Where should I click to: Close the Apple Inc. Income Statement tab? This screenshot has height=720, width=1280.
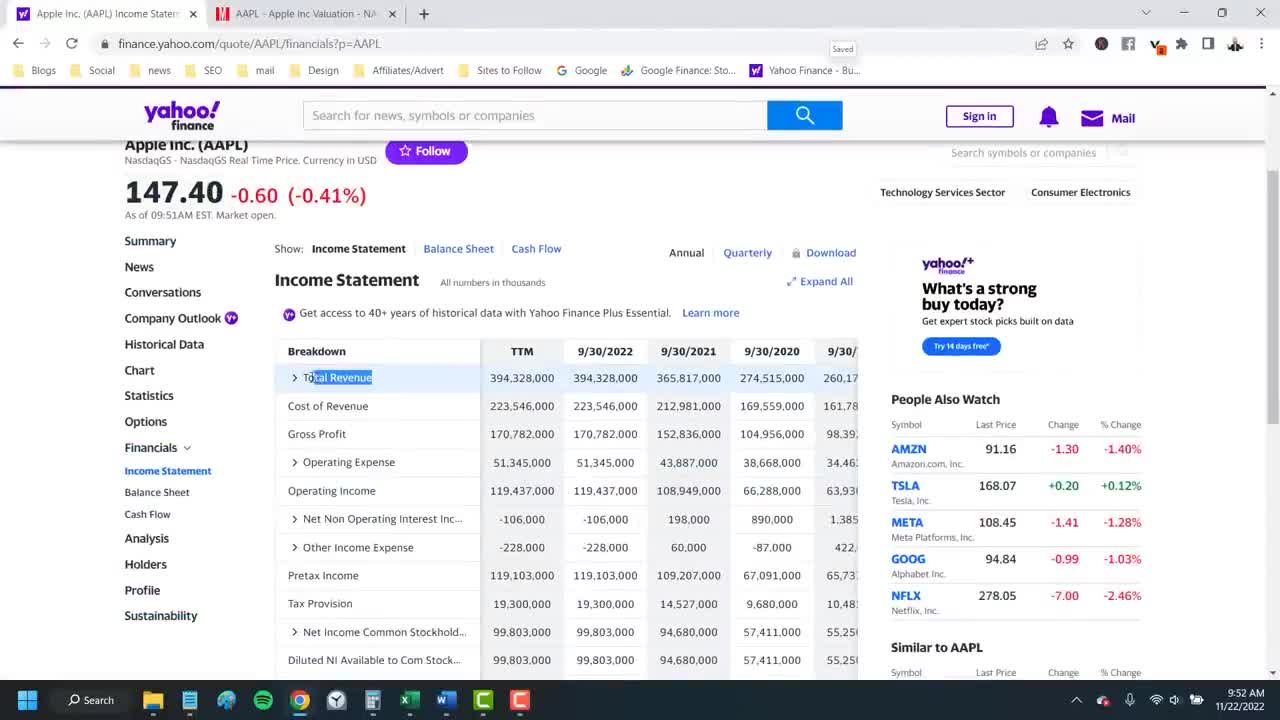click(x=193, y=14)
